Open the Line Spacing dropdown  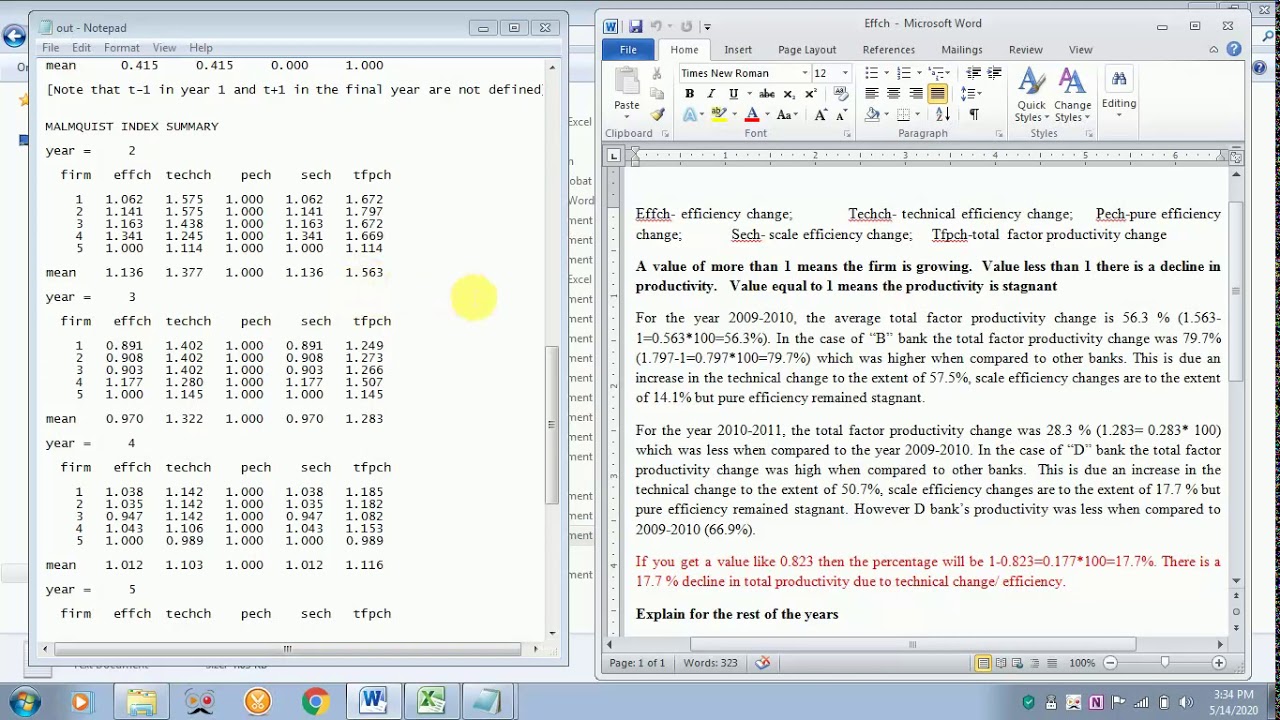[x=971, y=94]
